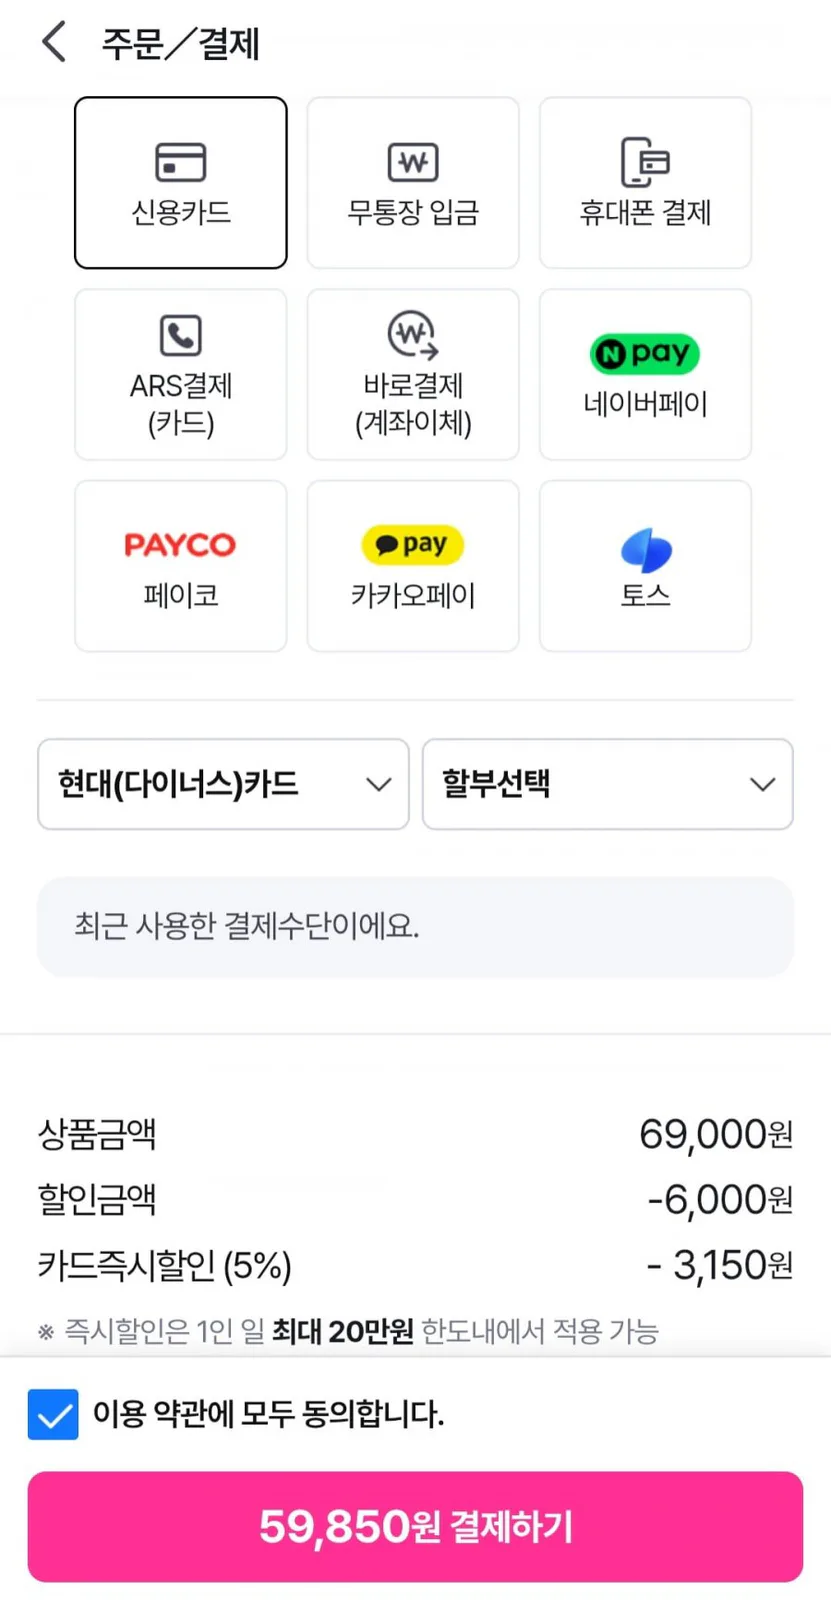This screenshot has width=831, height=1600.
Task: Tap the 이용 약관에 모두 동의합니다 text
Action: click(x=268, y=1414)
